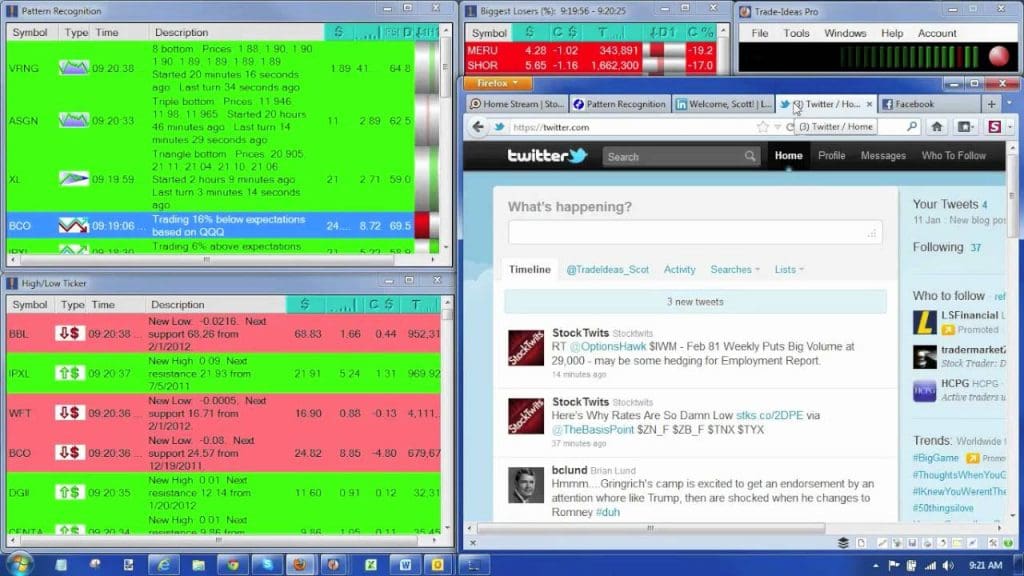
Task: Switch to the LinkedIn Welcome Scott tab
Action: click(x=723, y=104)
